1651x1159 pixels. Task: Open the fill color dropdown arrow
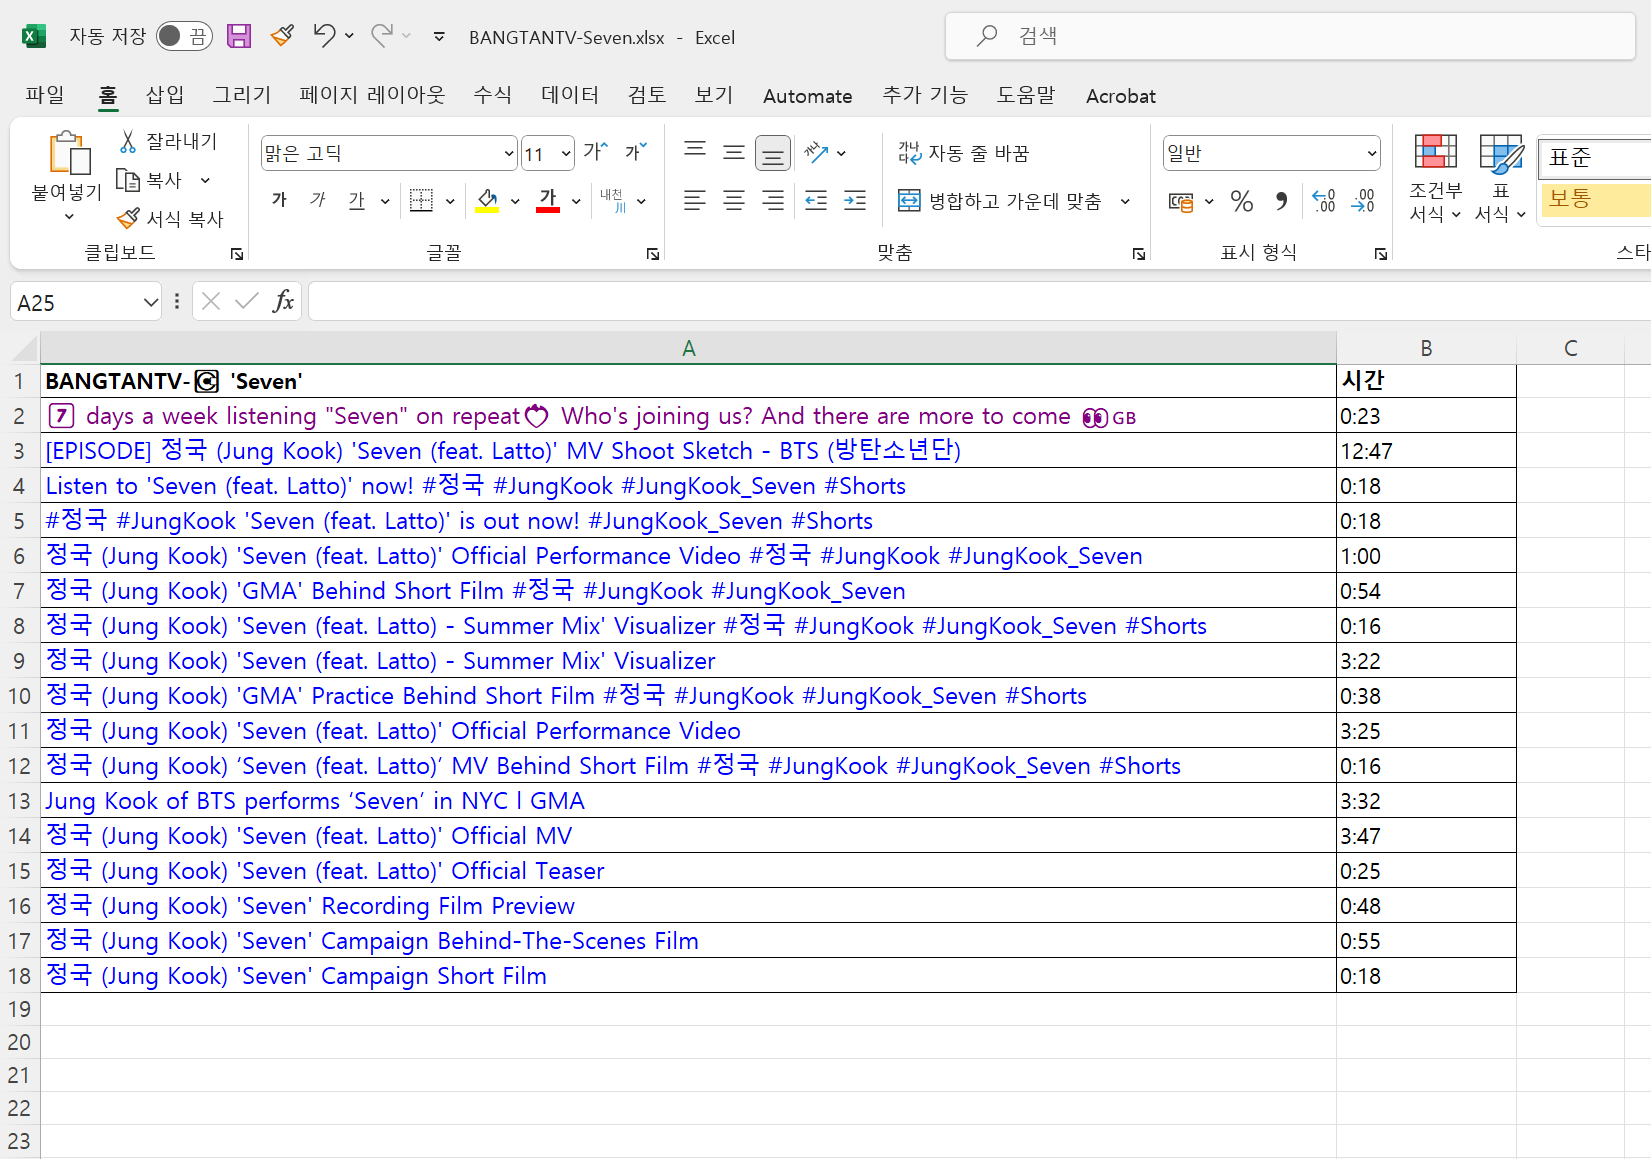[515, 201]
